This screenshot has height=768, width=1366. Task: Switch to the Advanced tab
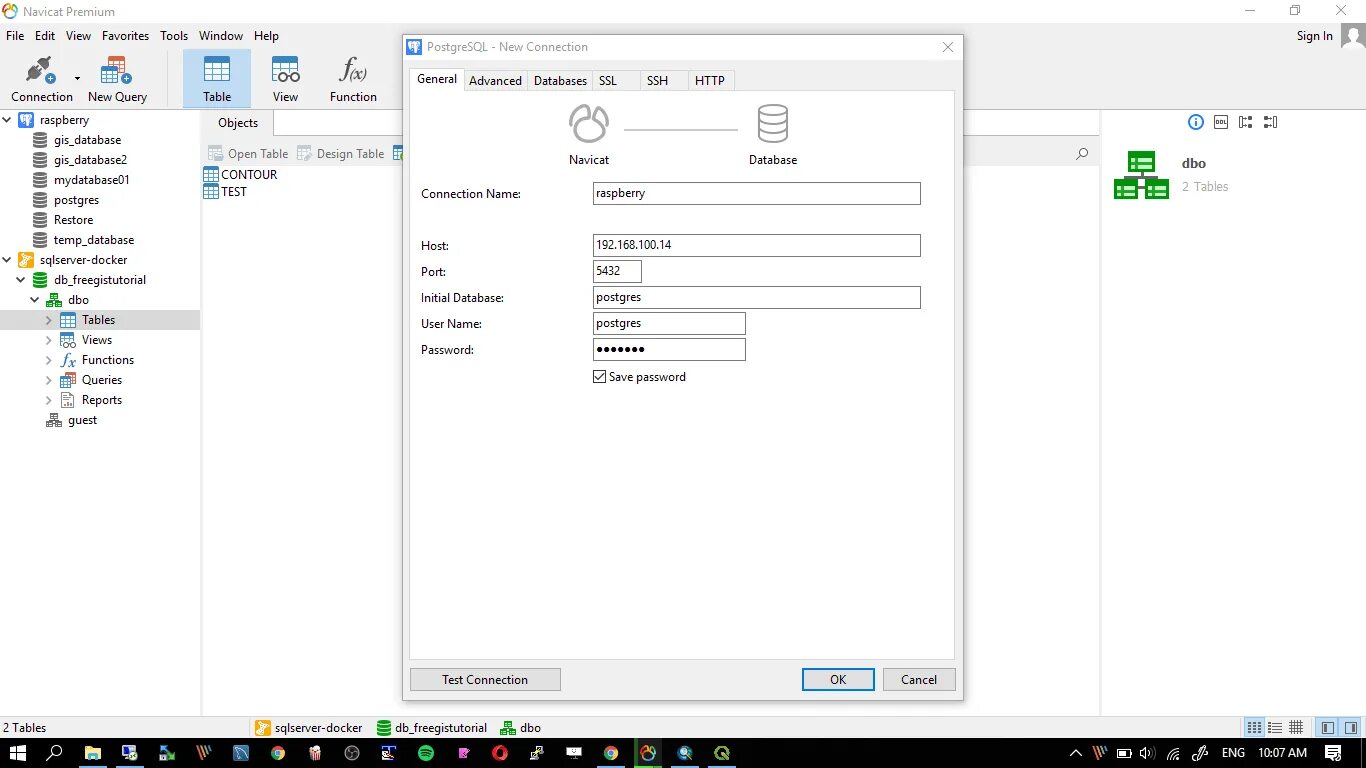pos(495,80)
